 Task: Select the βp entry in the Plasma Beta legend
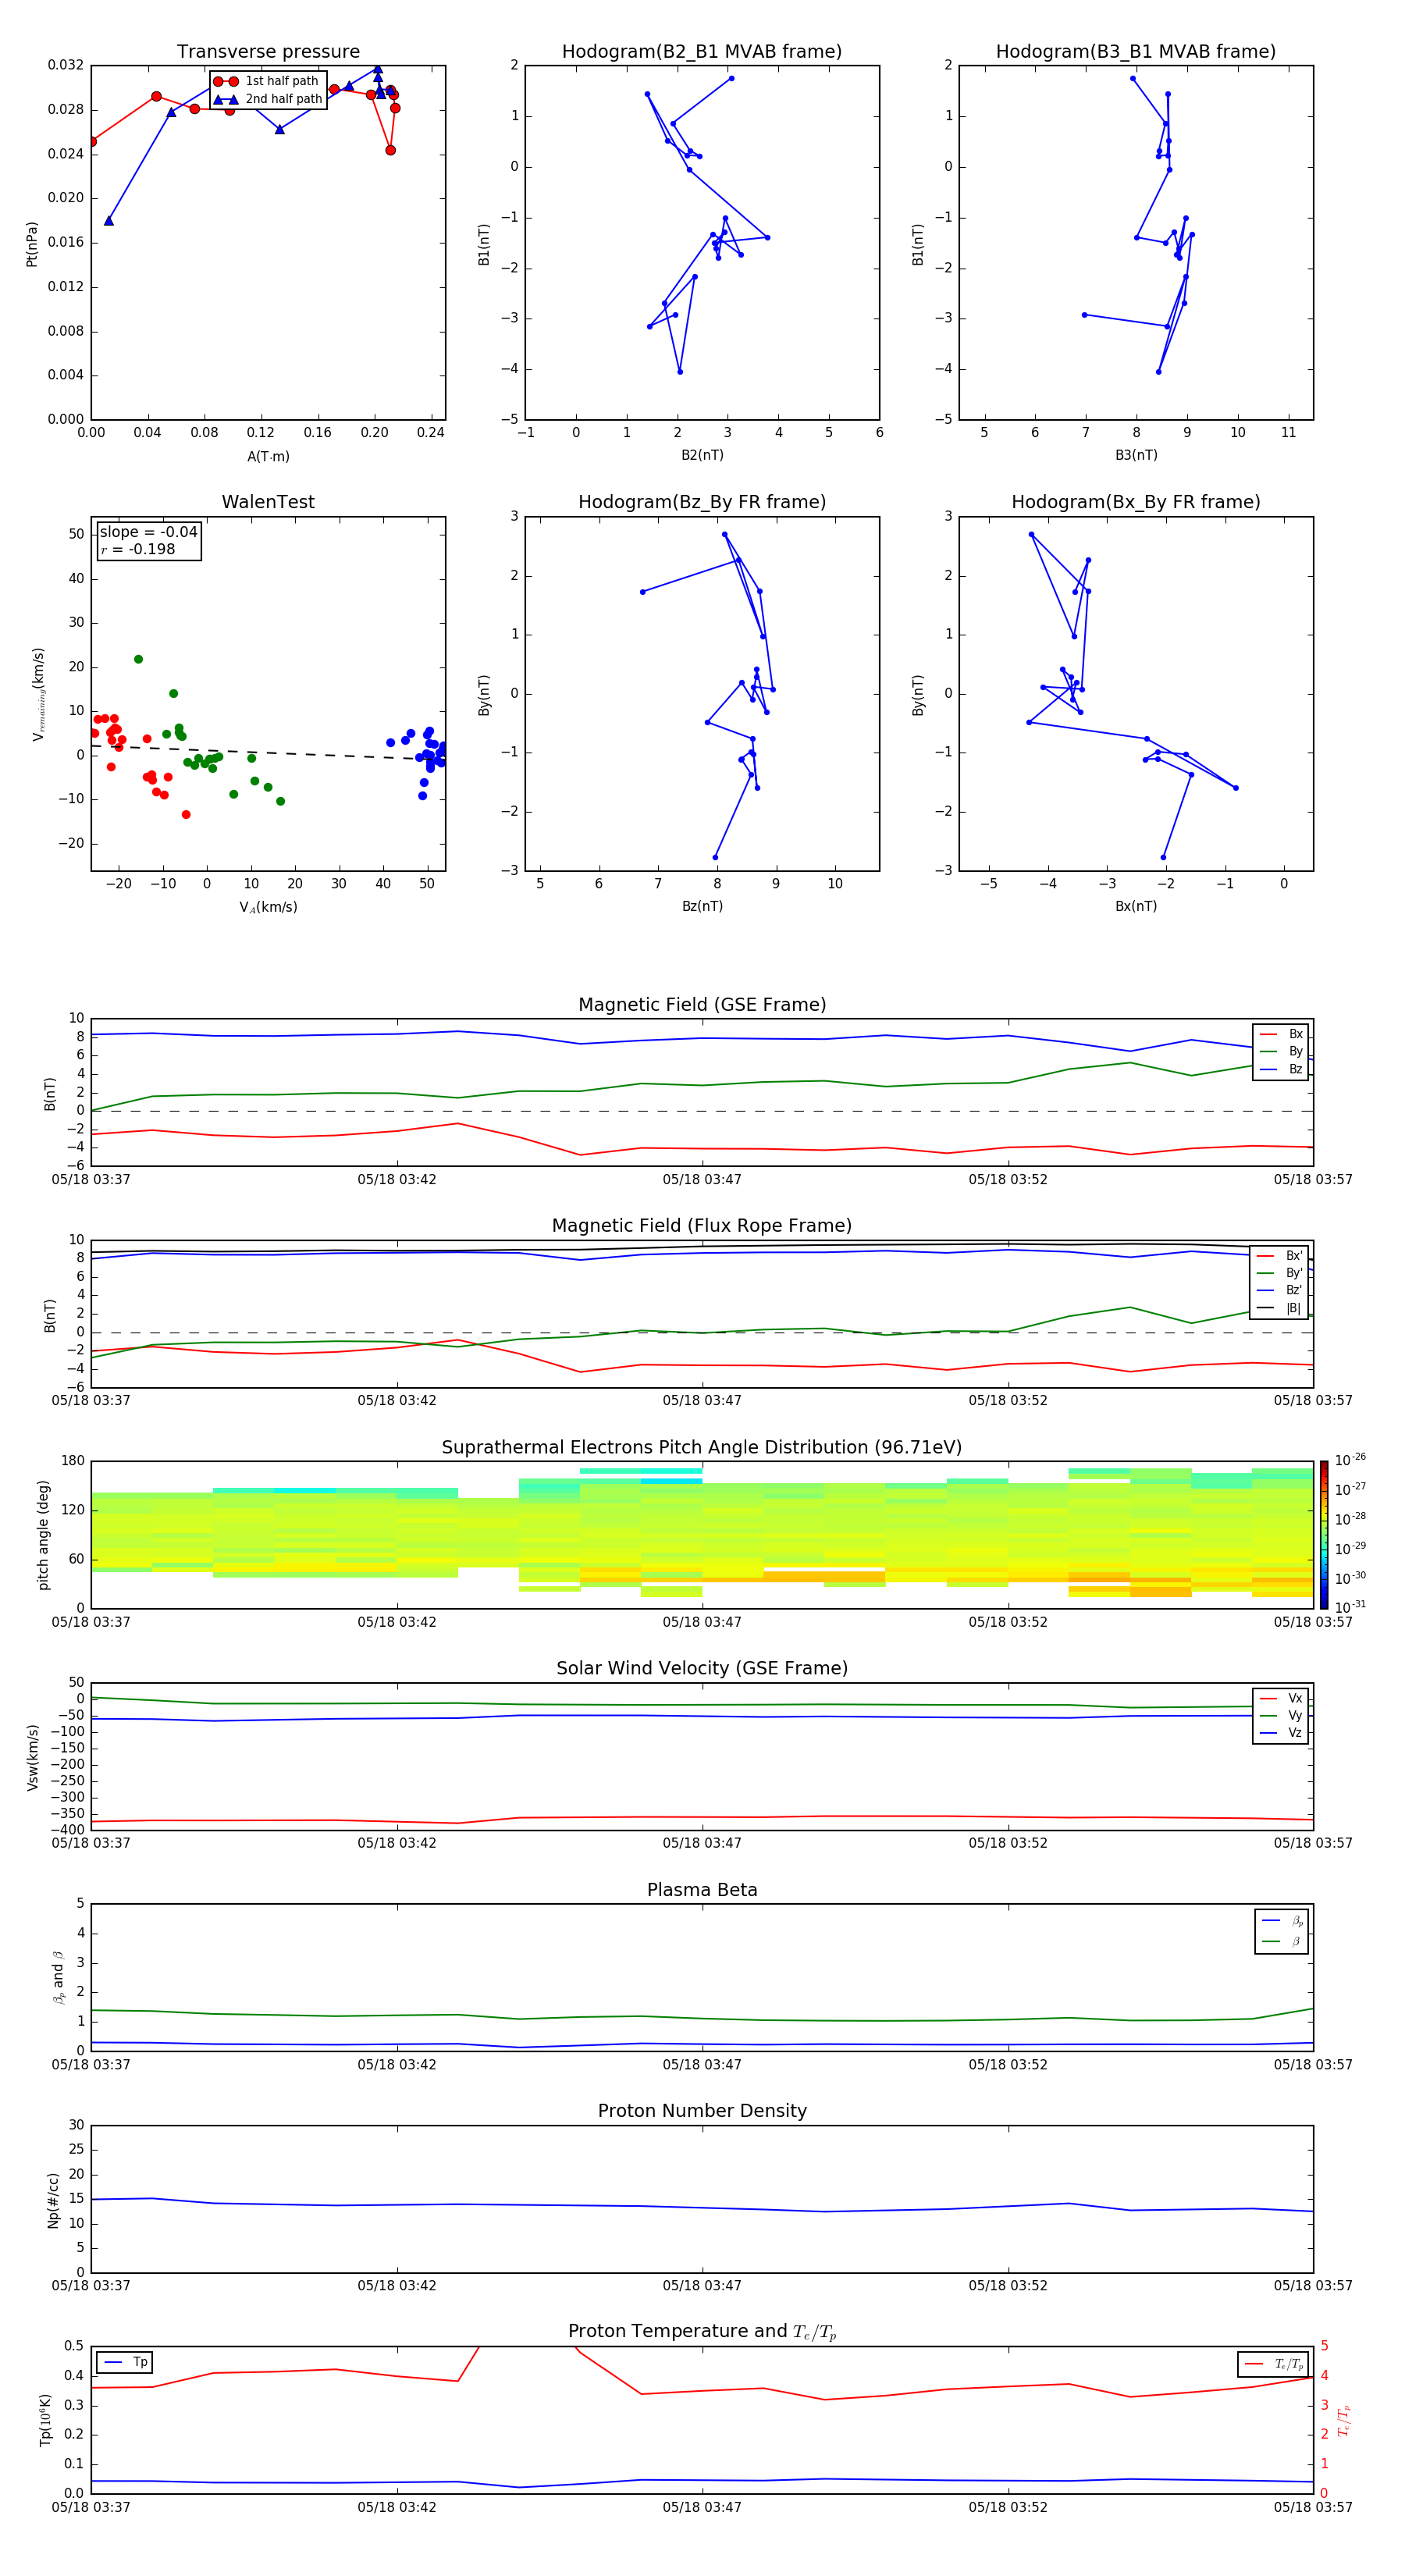(x=1282, y=1921)
